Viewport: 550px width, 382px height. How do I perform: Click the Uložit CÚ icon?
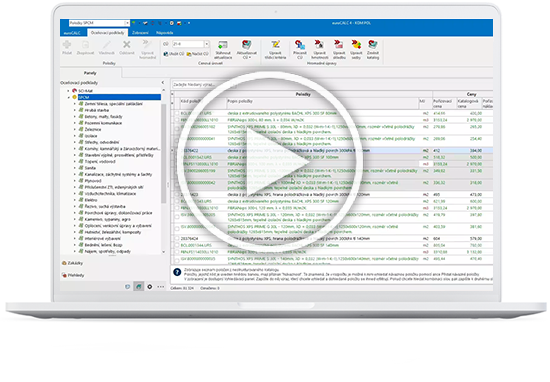[174, 54]
